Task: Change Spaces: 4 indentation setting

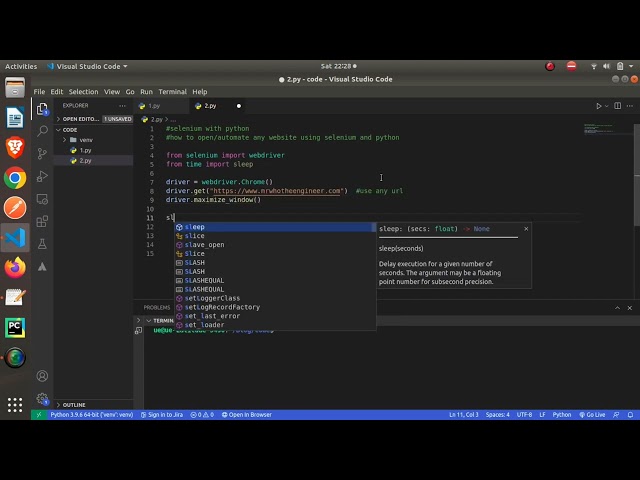Action: [x=498, y=415]
